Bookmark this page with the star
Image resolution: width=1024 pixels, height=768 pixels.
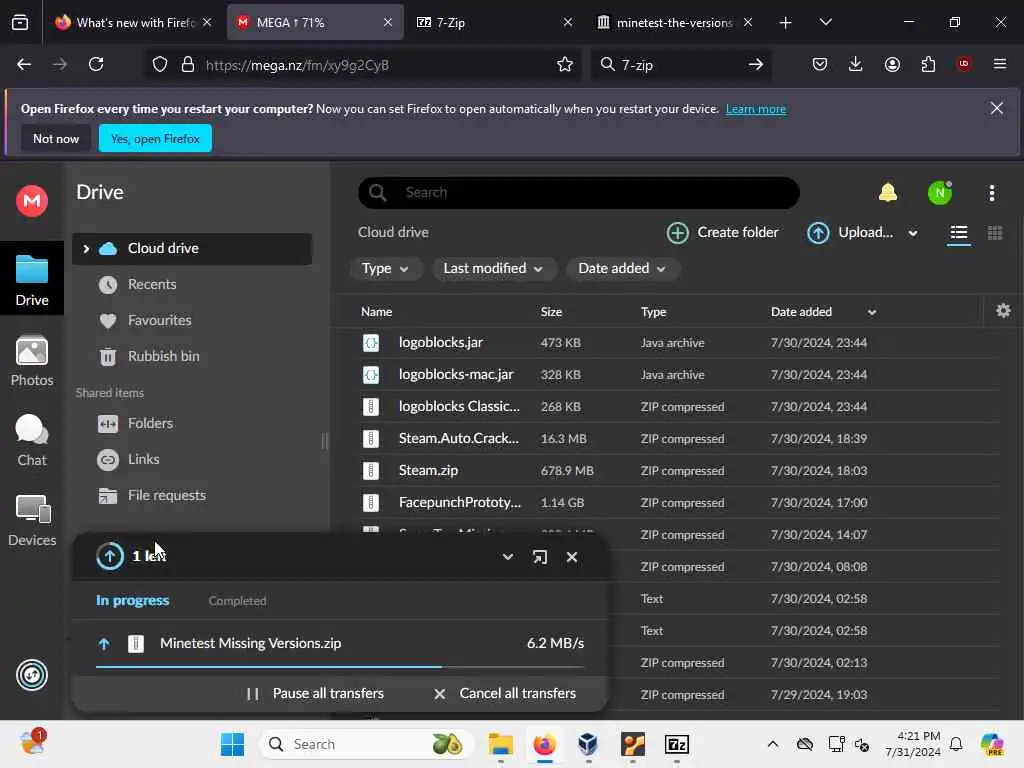[x=565, y=64]
